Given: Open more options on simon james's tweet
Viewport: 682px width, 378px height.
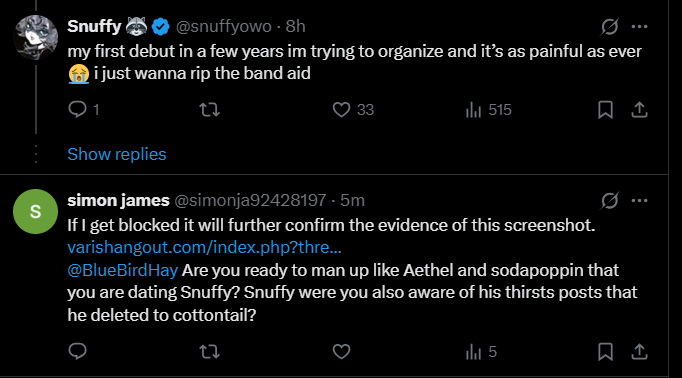Looking at the screenshot, I should tap(639, 201).
